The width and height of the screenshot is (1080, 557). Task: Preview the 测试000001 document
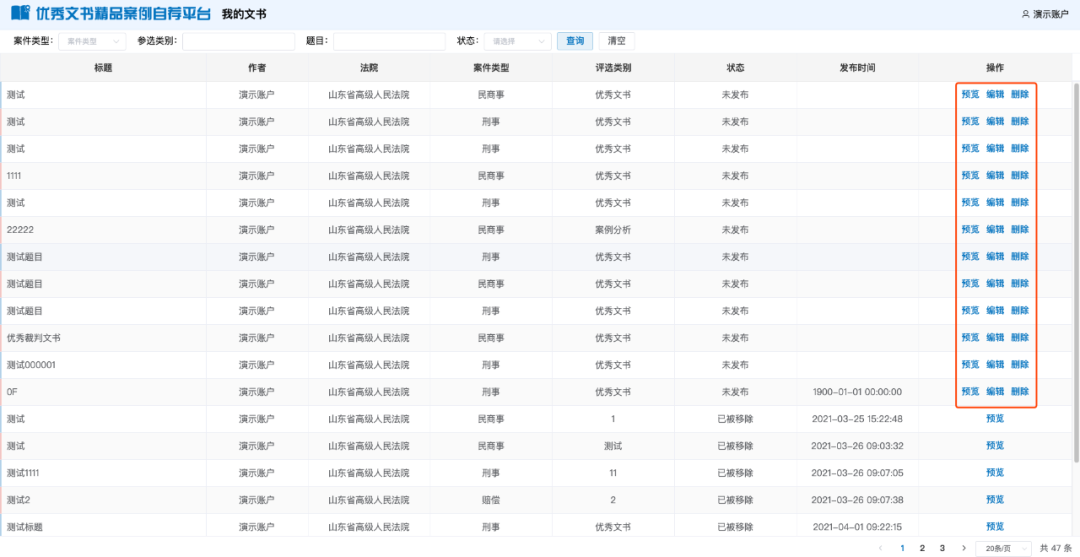[970, 364]
